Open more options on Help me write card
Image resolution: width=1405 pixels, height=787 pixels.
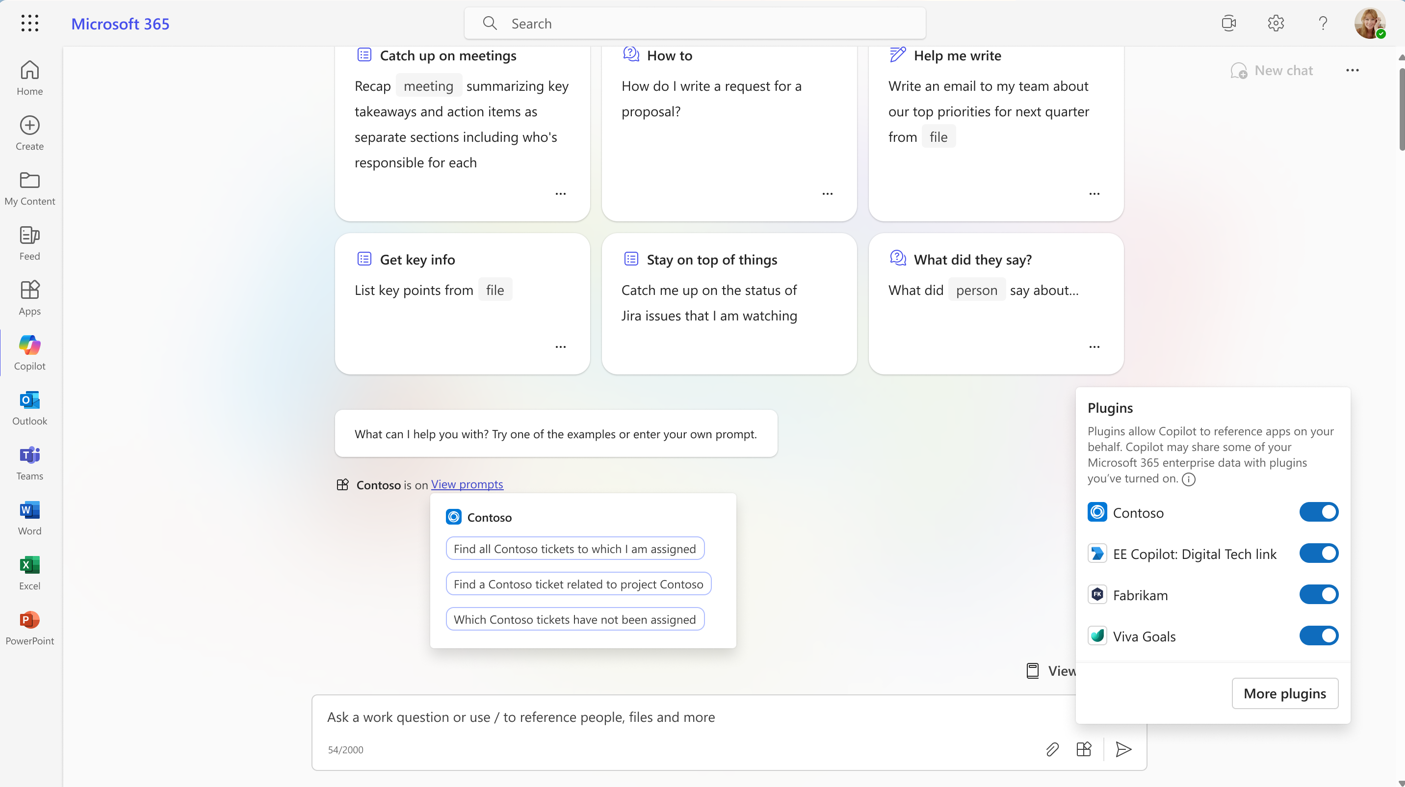pyautogui.click(x=1095, y=194)
